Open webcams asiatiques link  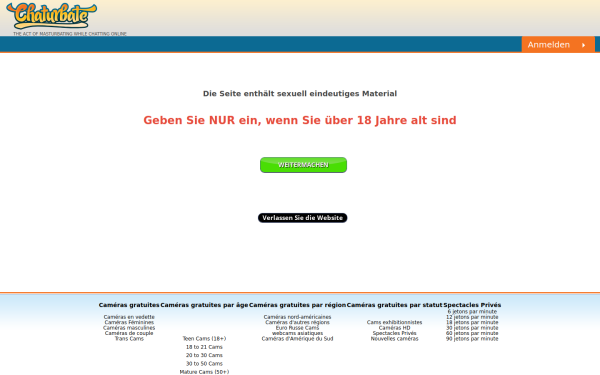point(297,333)
